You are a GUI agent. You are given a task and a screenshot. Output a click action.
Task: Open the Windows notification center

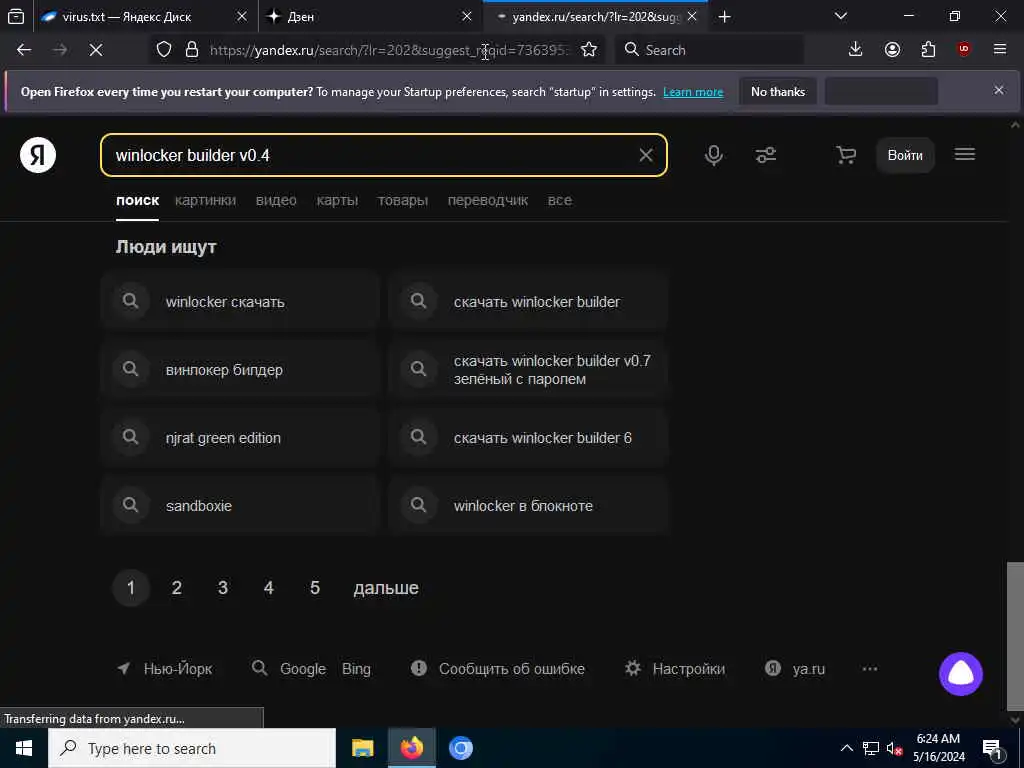[992, 749]
